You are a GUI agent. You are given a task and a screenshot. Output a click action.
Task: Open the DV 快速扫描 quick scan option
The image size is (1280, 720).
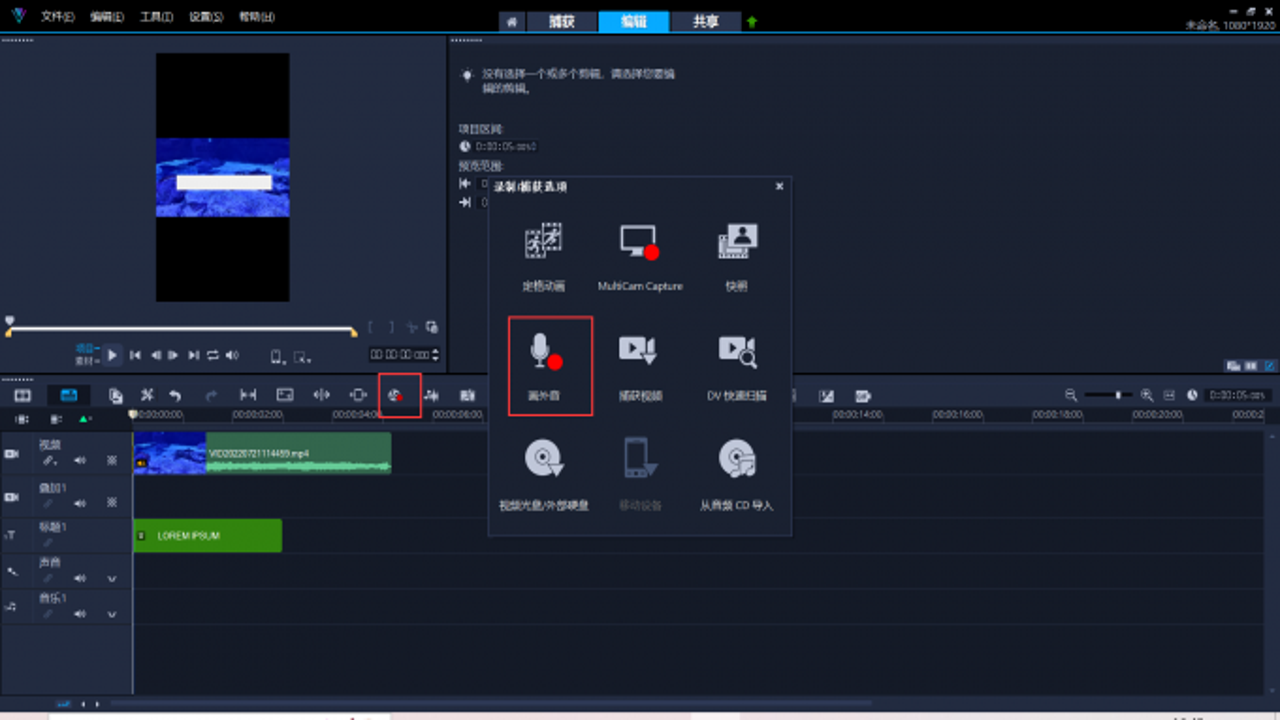click(737, 367)
